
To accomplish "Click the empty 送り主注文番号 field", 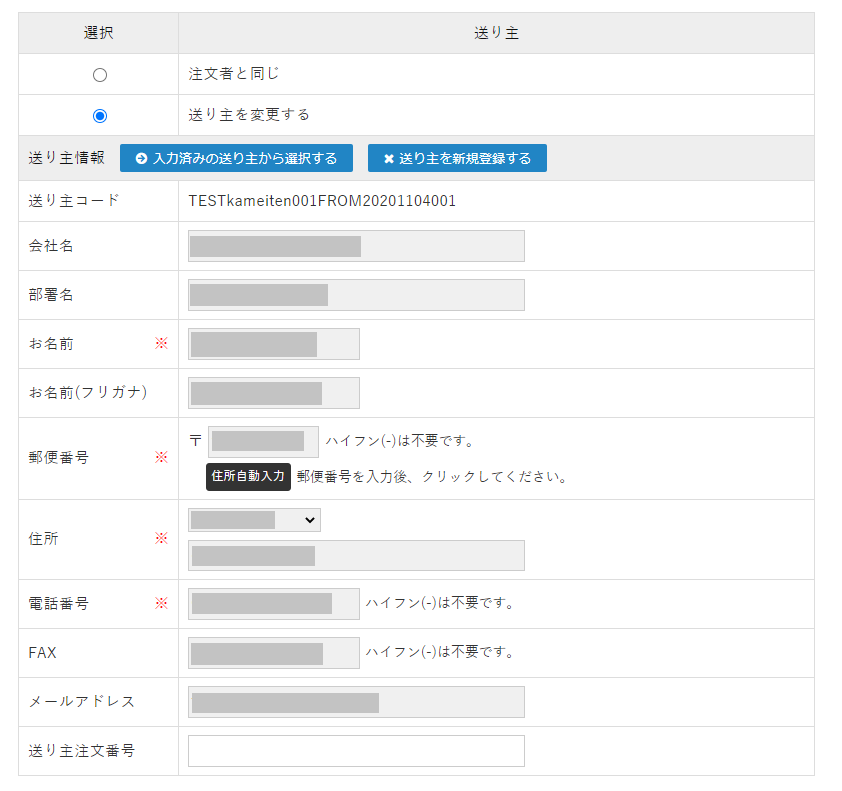I will click(x=356, y=751).
